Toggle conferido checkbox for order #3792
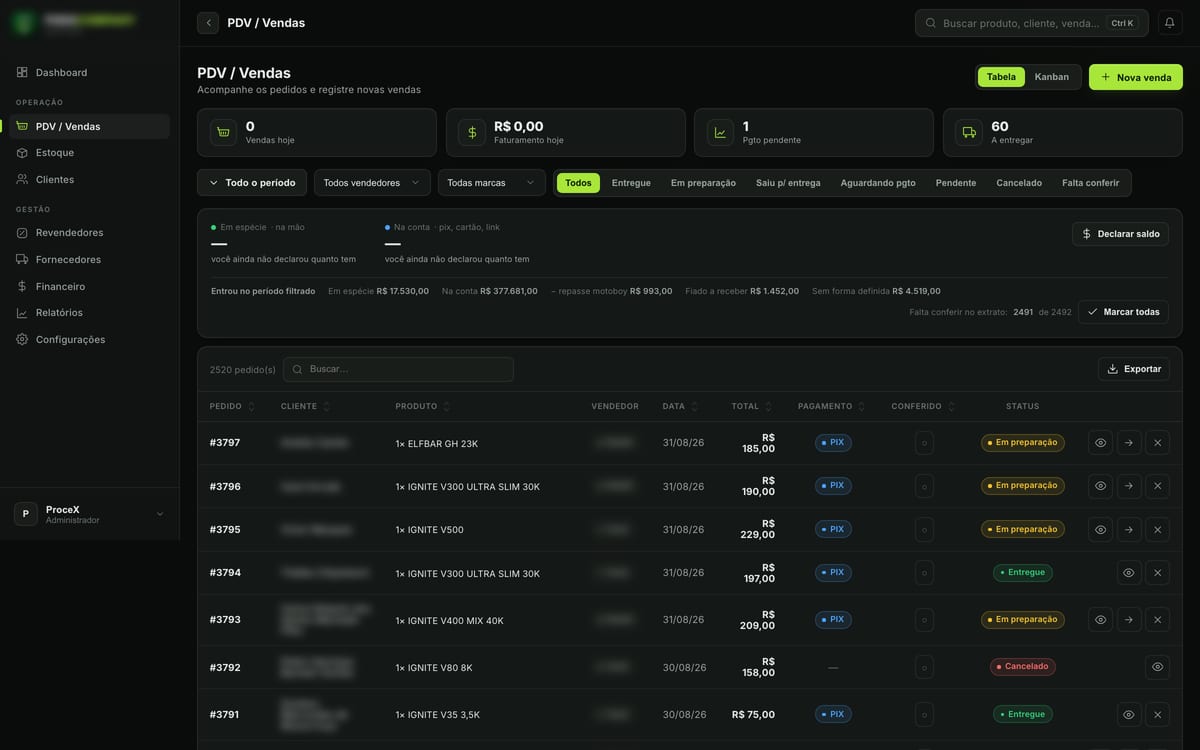This screenshot has height=750, width=1200. pos(924,667)
